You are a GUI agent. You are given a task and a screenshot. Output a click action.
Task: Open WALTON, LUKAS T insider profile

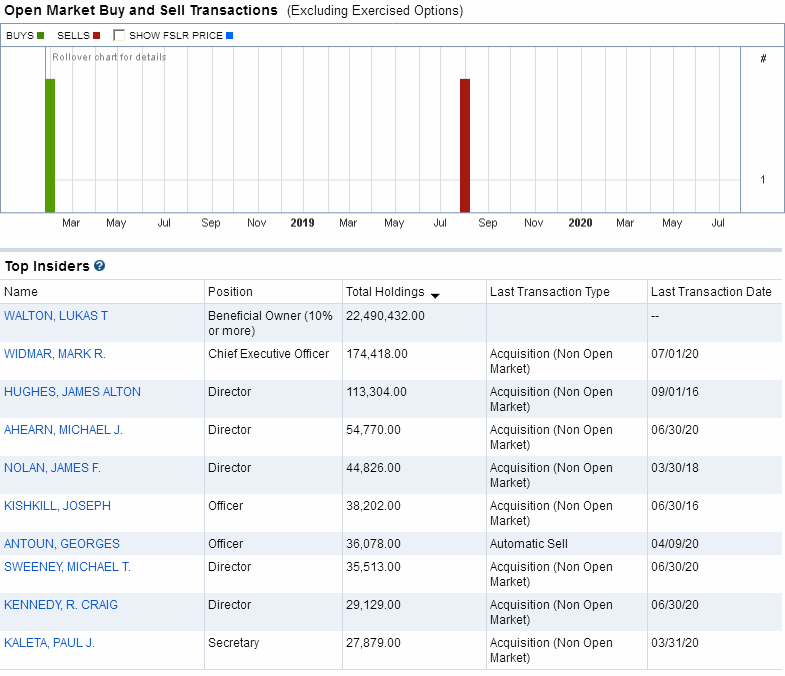[x=56, y=316]
